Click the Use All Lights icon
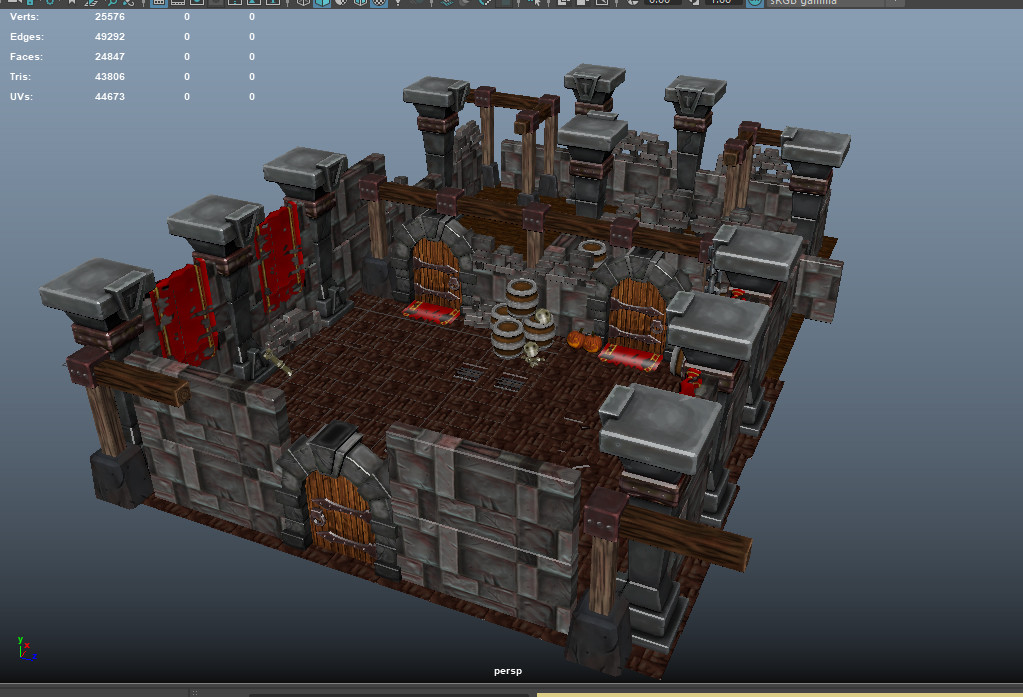The width and height of the screenshot is (1023, 697). click(x=398, y=5)
